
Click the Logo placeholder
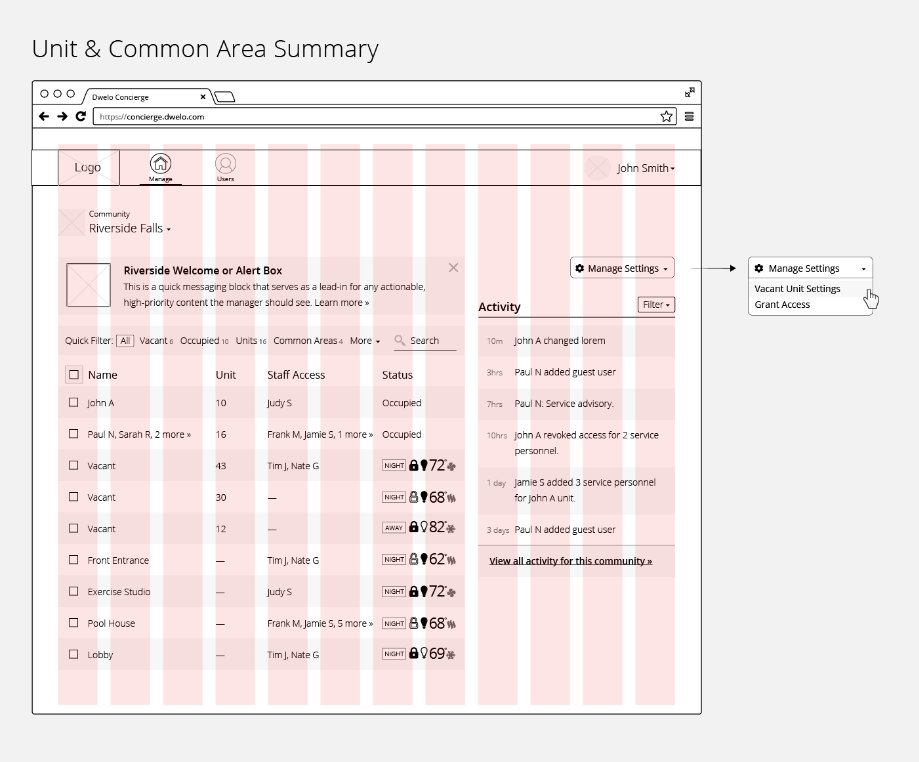tap(89, 168)
